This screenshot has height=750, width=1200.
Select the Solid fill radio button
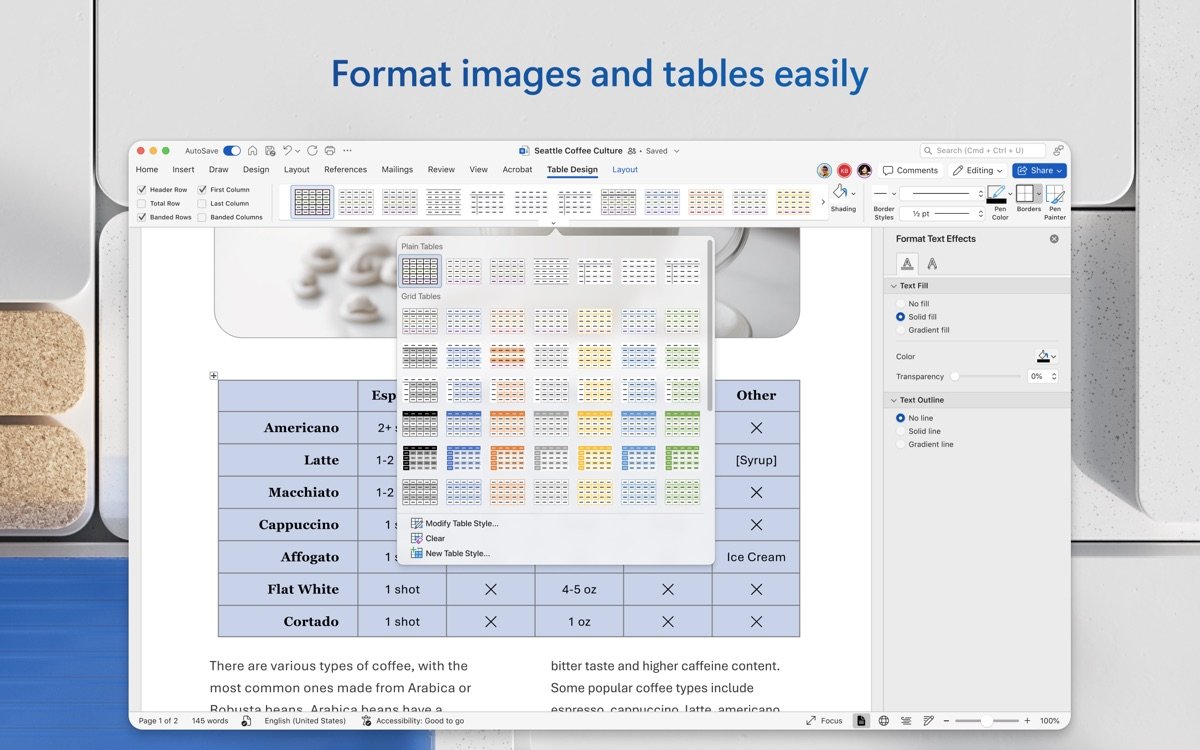(901, 316)
